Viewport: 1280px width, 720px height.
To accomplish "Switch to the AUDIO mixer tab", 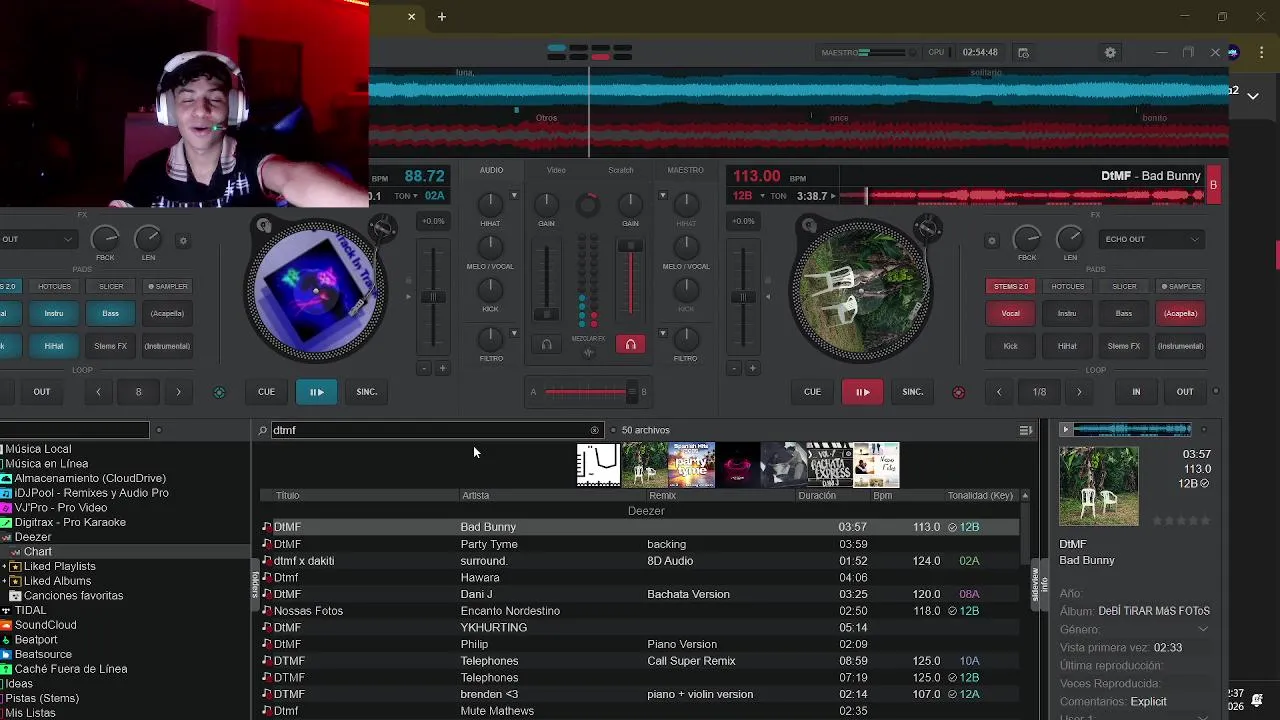I will tap(491, 170).
